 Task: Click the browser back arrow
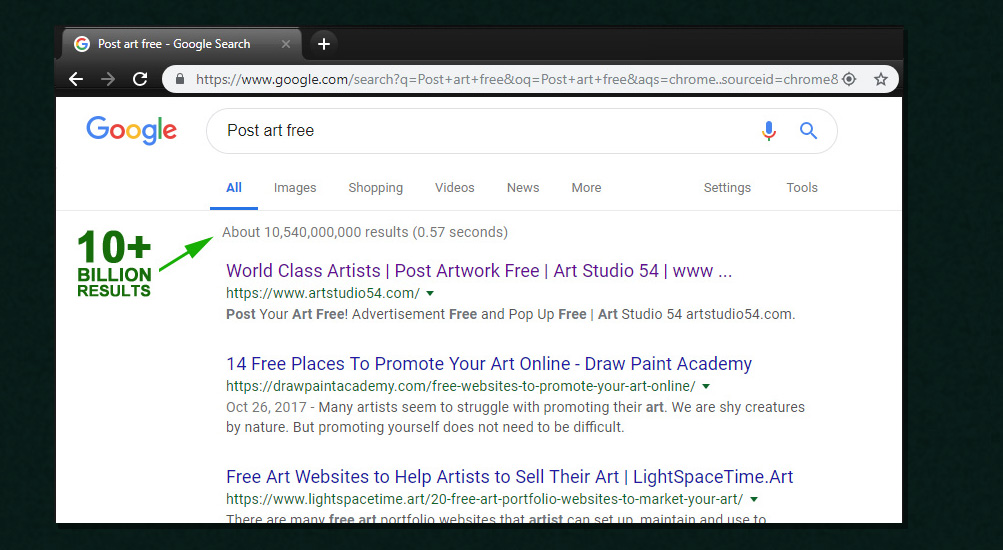coord(76,79)
